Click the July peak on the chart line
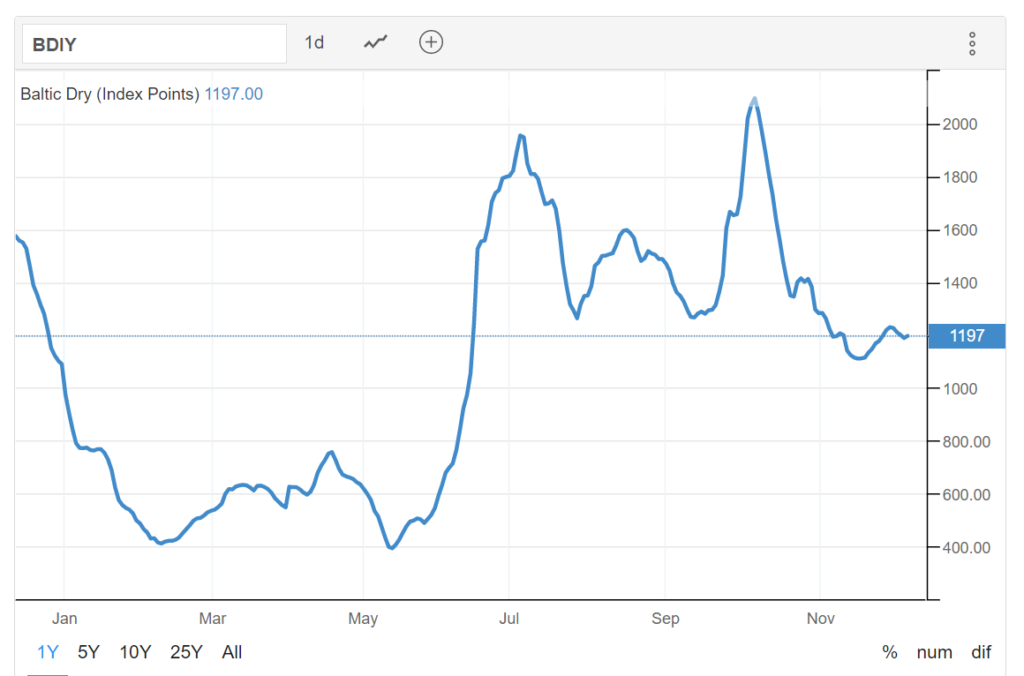 pos(521,135)
